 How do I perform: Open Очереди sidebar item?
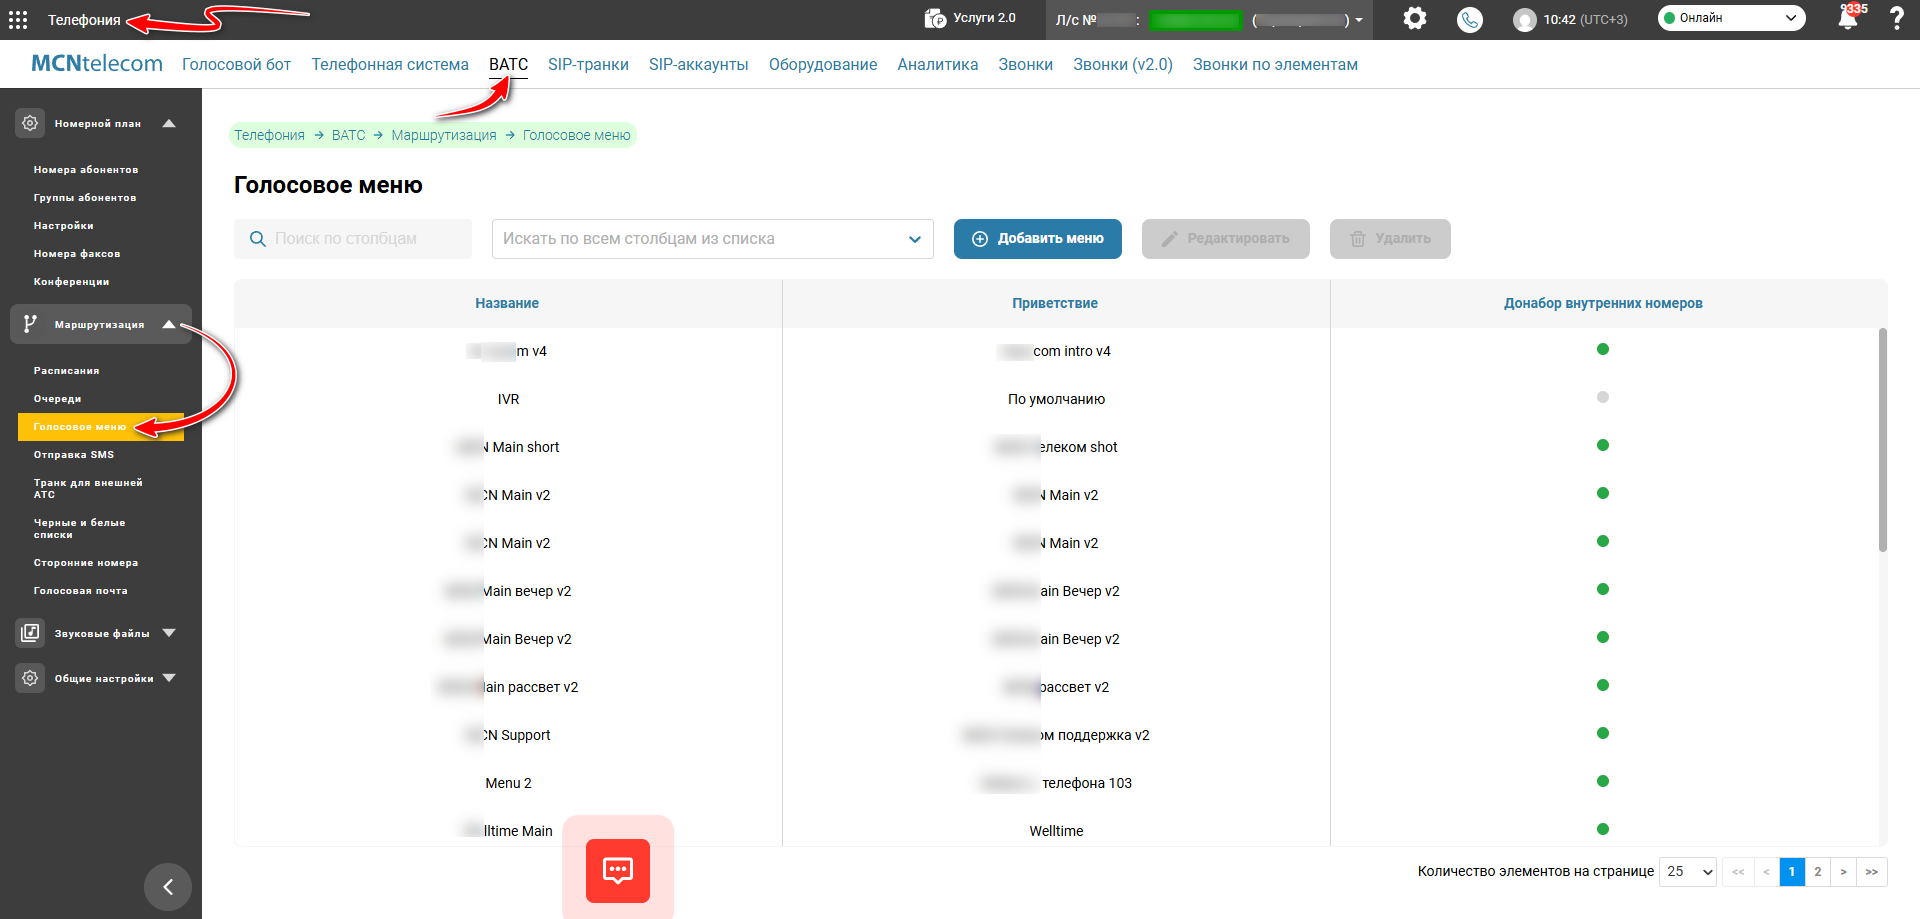57,399
